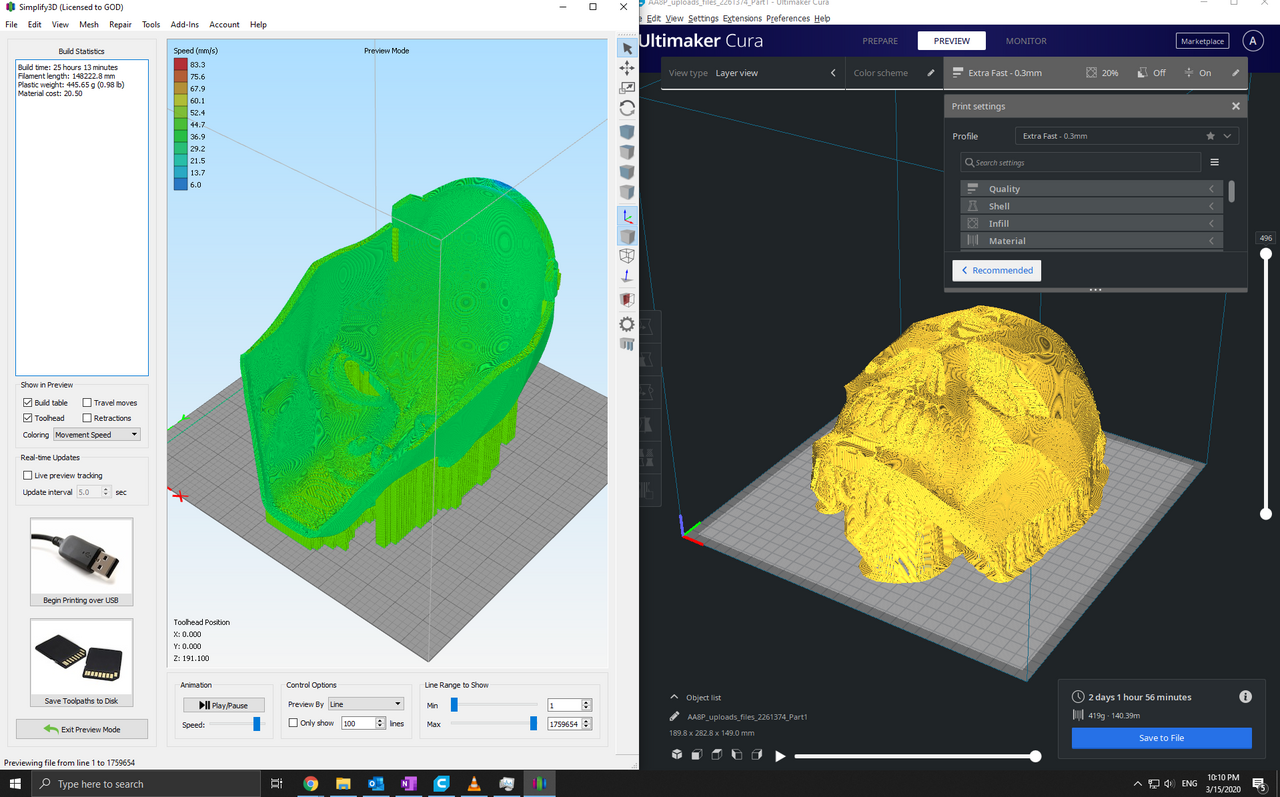Collapse the Cura Object list

695,697
